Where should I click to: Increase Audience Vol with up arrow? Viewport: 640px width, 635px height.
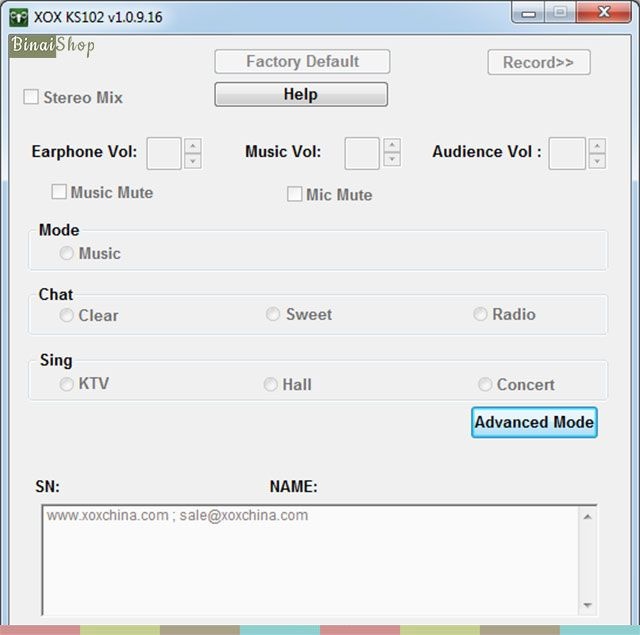point(597,146)
